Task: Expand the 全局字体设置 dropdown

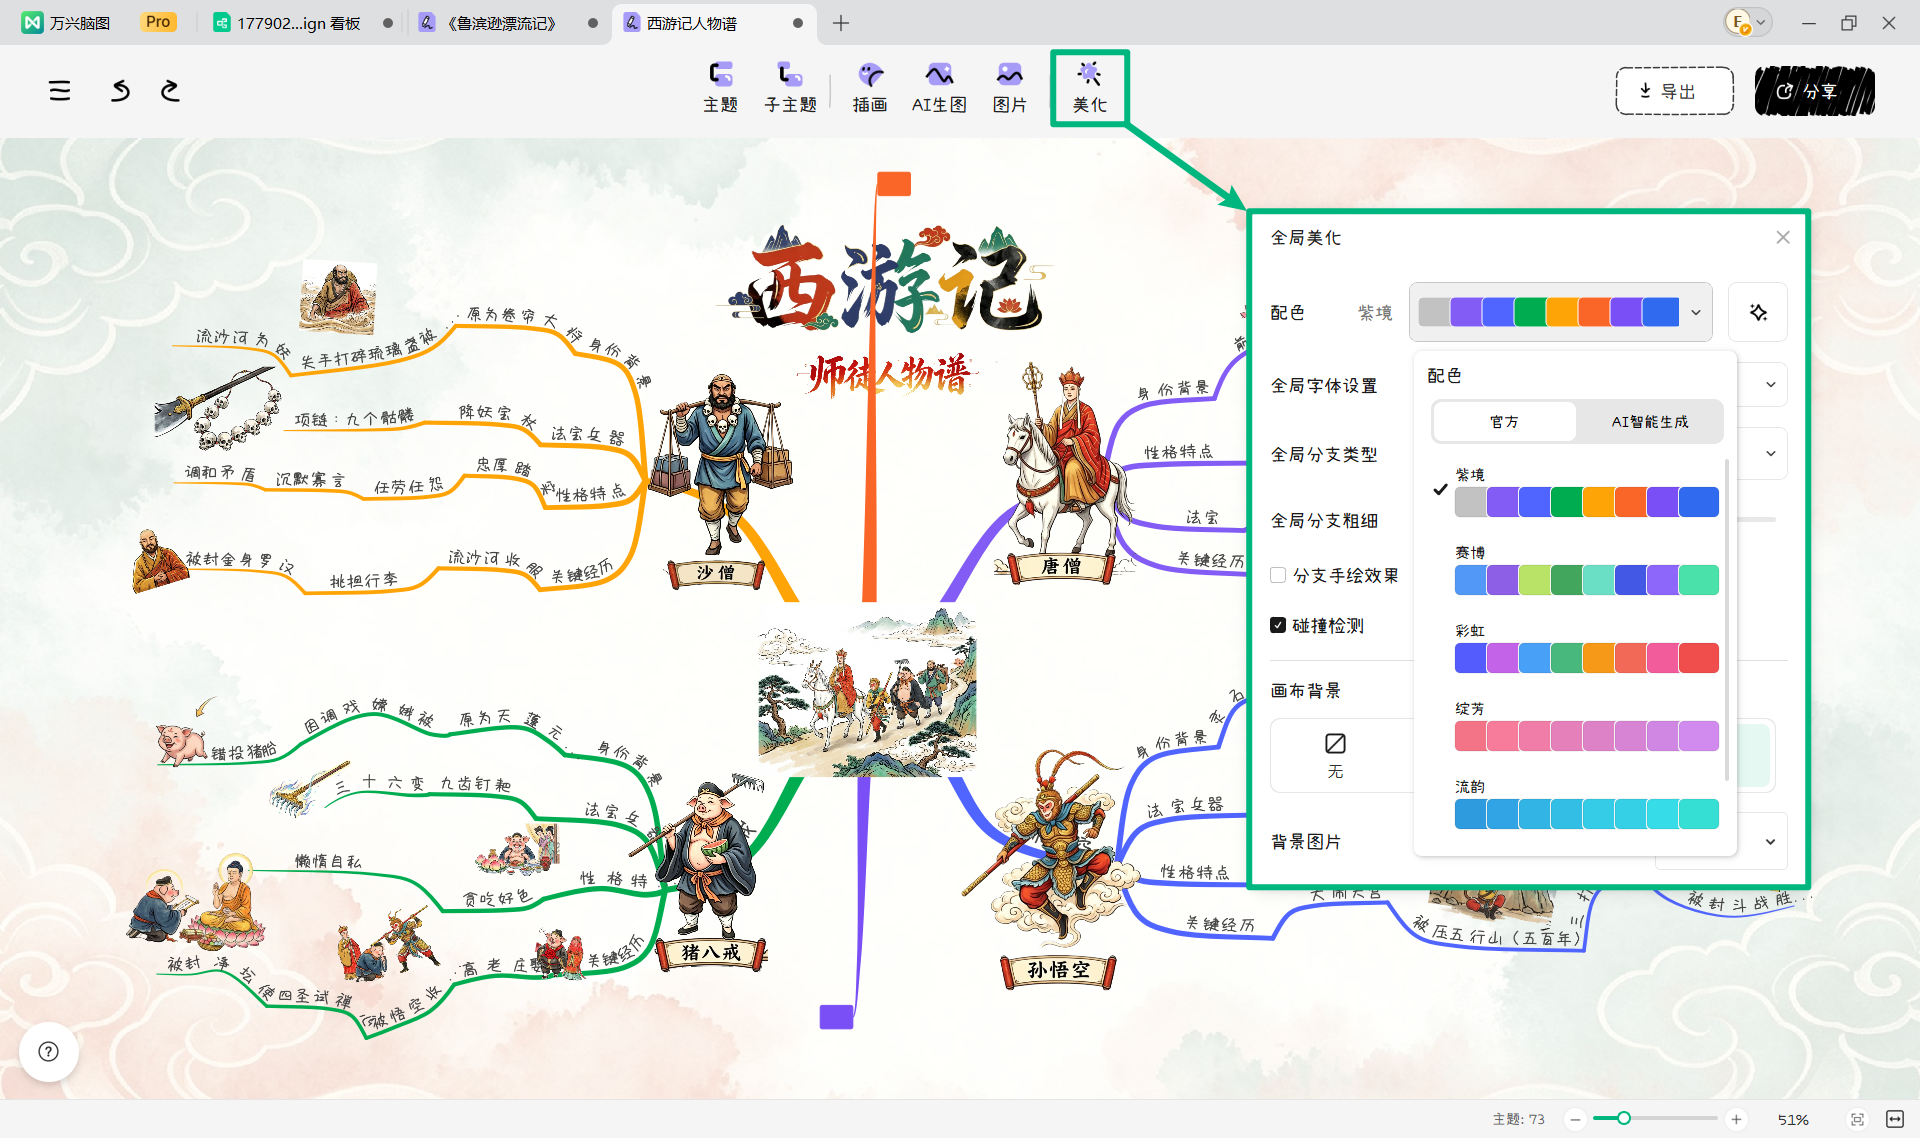Action: (x=1770, y=385)
